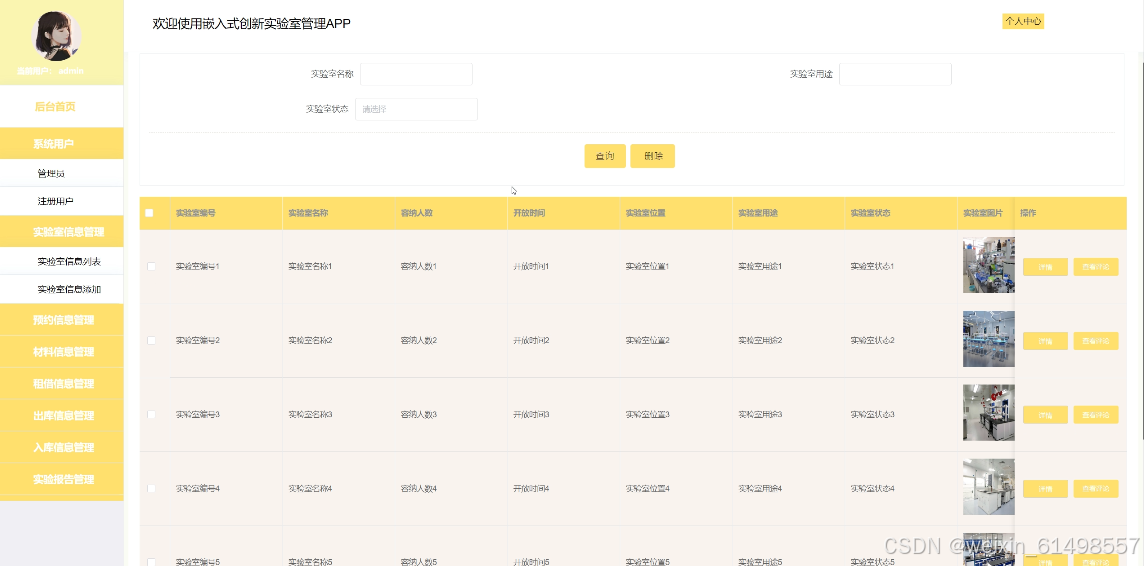Screen dimensions: 1144x566
Task: Check the box for row 实验室编号4
Action: pos(151,488)
